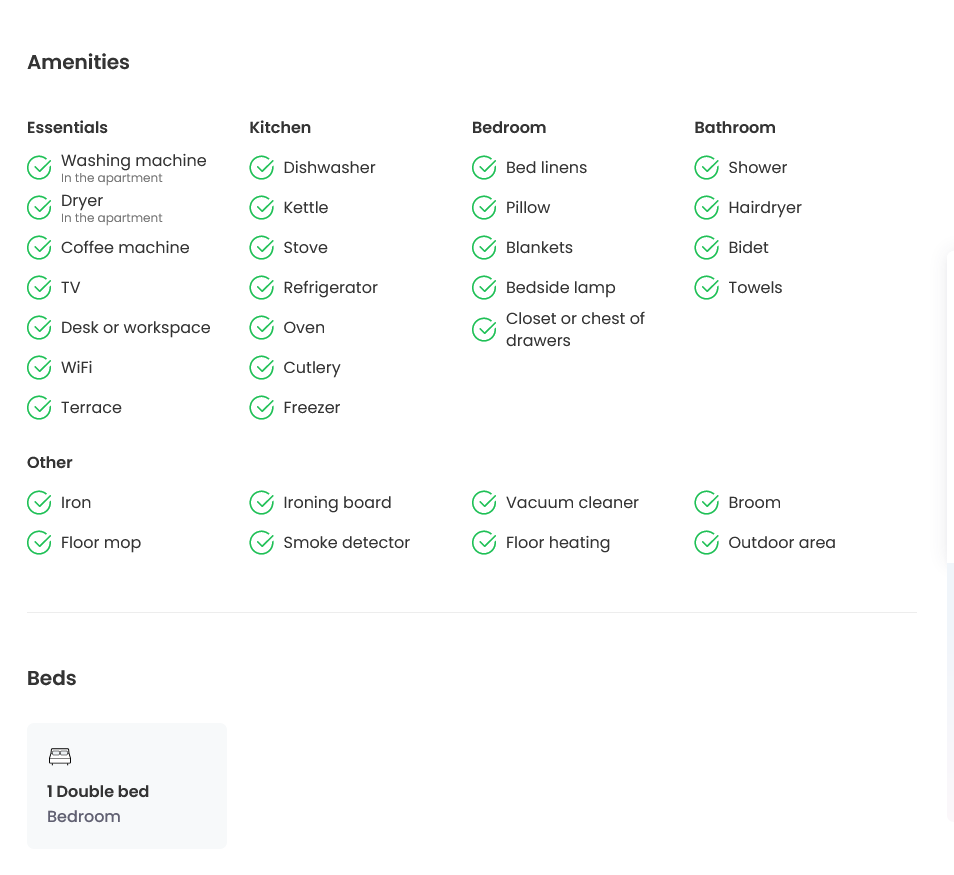Click the check icon next to Smoke detector
Image resolution: width=954 pixels, height=875 pixels.
pyautogui.click(x=262, y=543)
